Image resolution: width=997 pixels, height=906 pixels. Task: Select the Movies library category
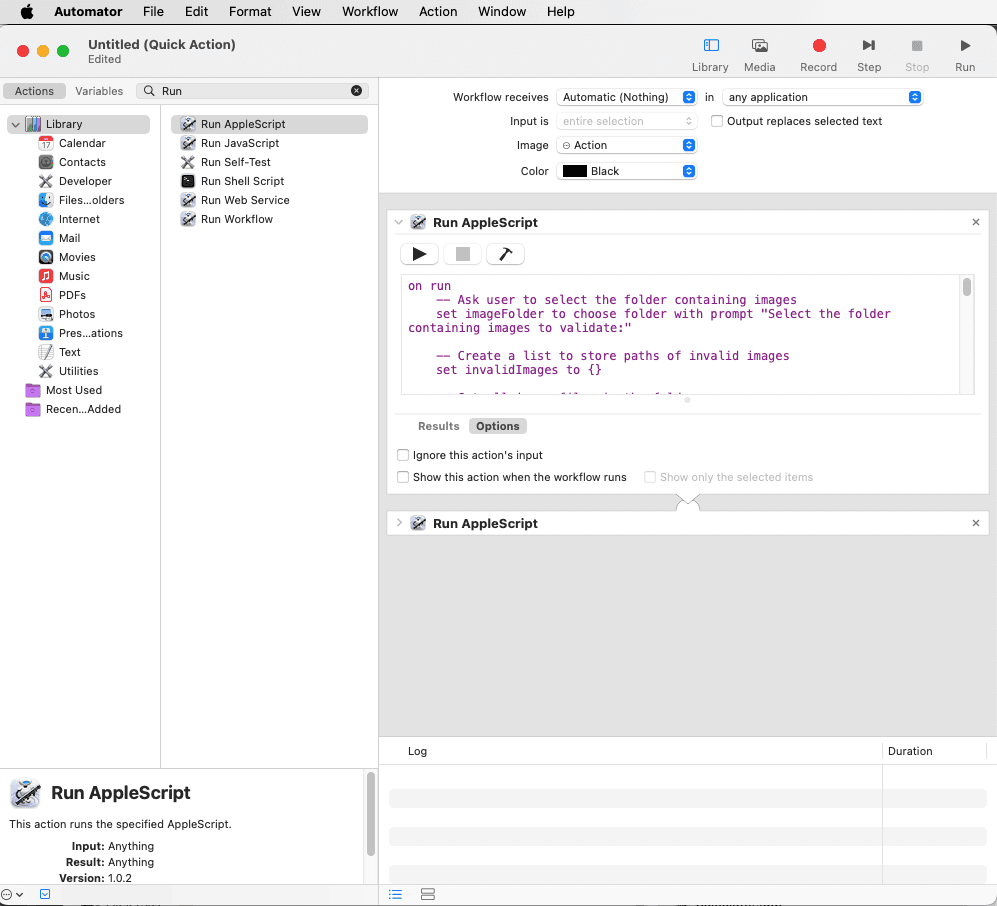(x=77, y=257)
